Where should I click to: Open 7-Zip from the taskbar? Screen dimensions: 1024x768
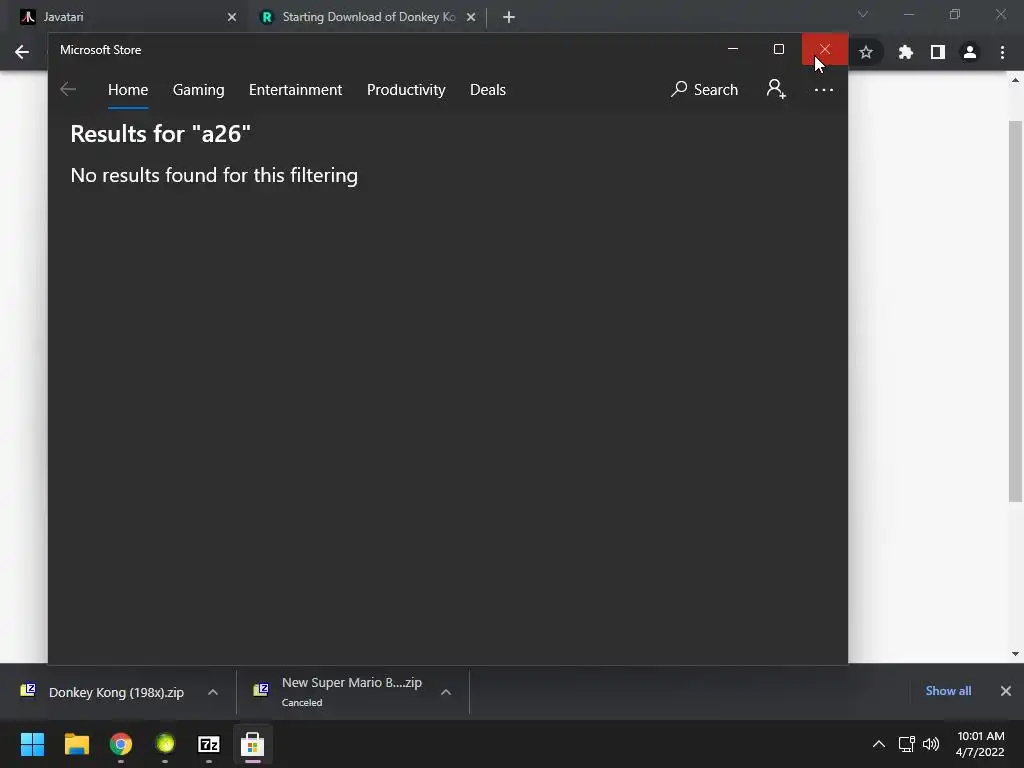(x=209, y=744)
